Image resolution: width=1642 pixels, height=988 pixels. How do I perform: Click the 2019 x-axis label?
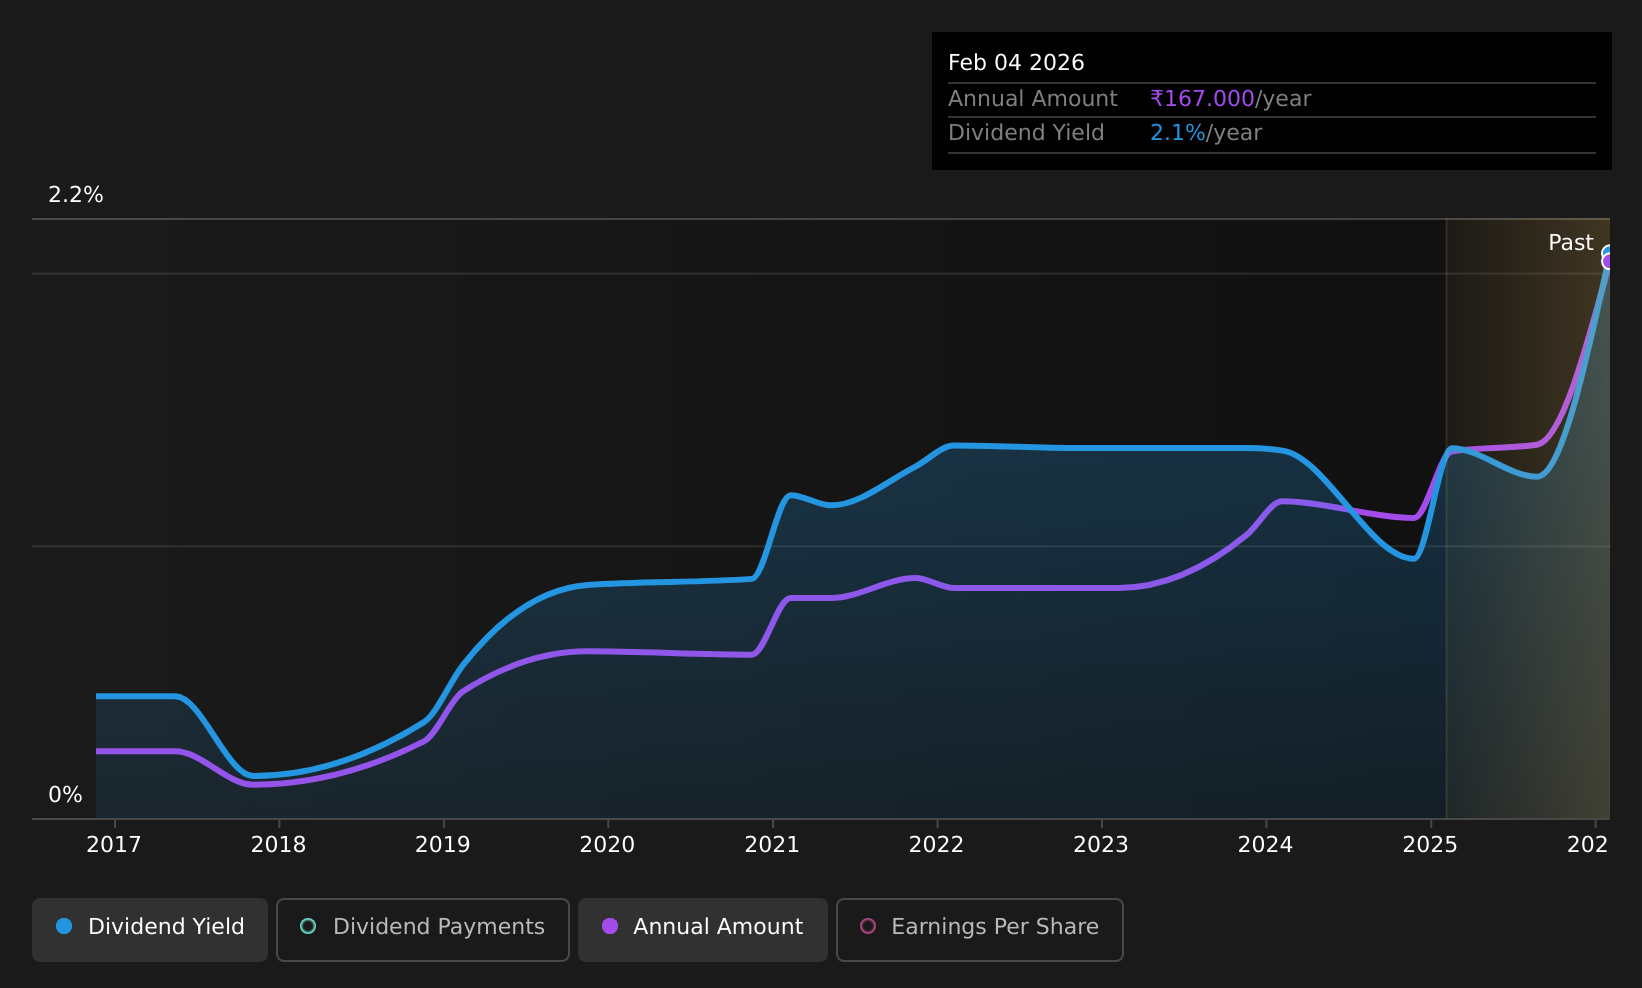tap(443, 845)
